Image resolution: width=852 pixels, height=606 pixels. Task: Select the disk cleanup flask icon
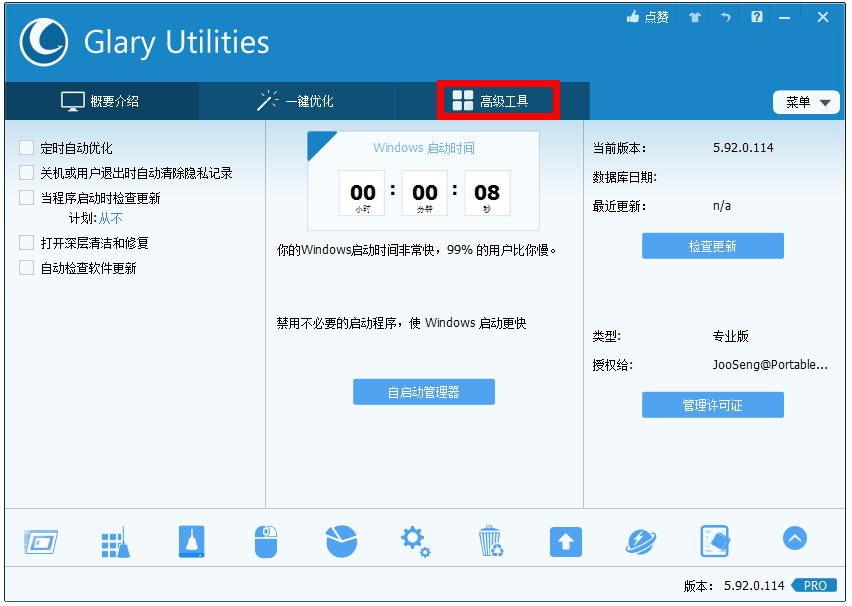coord(191,540)
